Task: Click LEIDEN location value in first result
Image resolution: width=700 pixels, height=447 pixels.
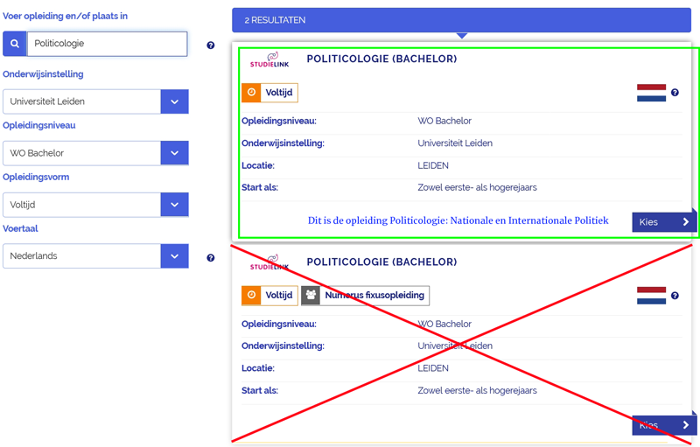Action: click(433, 166)
